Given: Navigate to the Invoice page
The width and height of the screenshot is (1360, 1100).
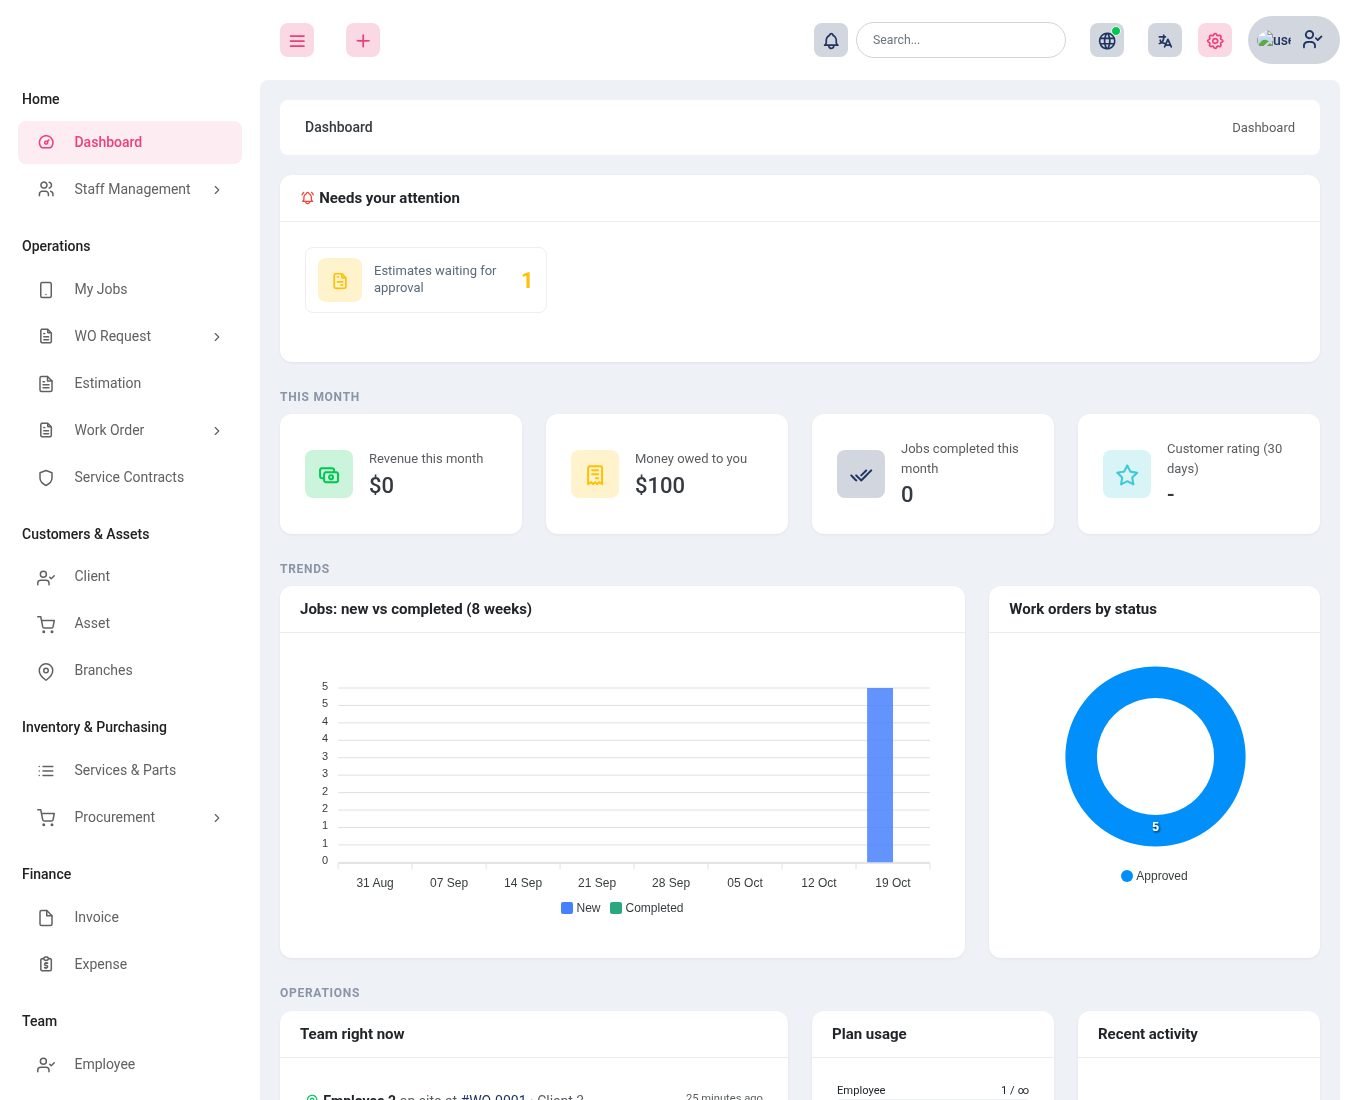Looking at the screenshot, I should [130, 917].
